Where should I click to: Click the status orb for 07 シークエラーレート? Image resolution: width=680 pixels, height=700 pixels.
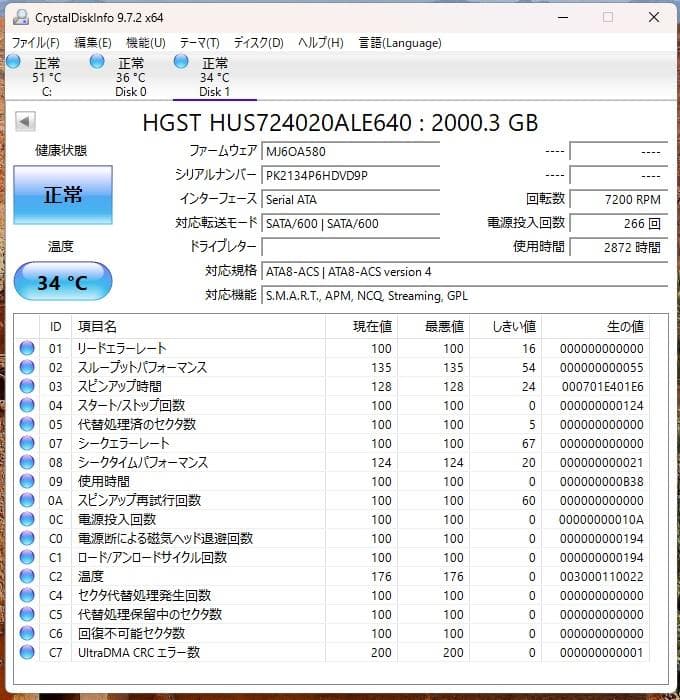27,443
